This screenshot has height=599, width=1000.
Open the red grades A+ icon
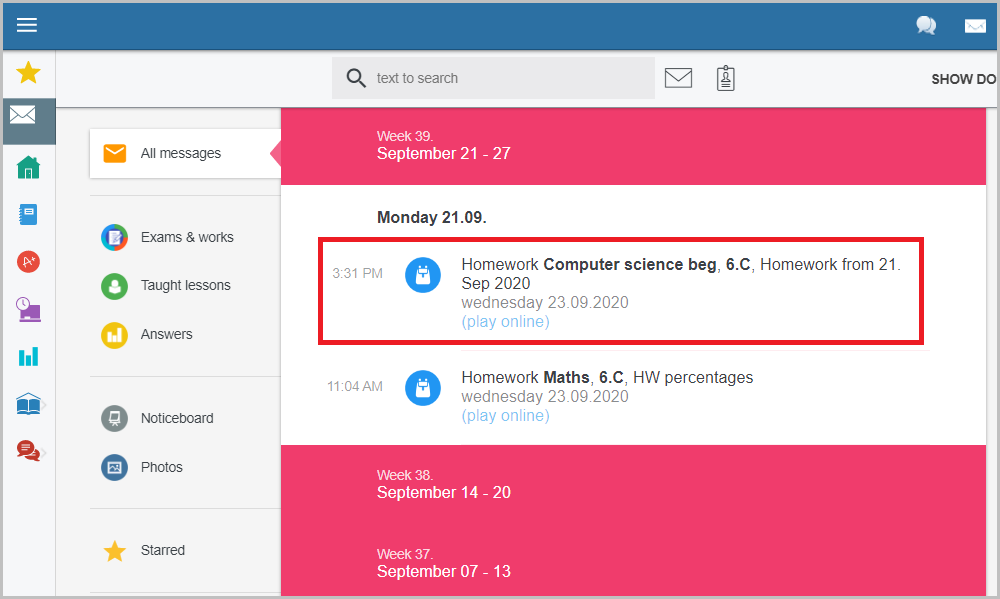coord(28,262)
